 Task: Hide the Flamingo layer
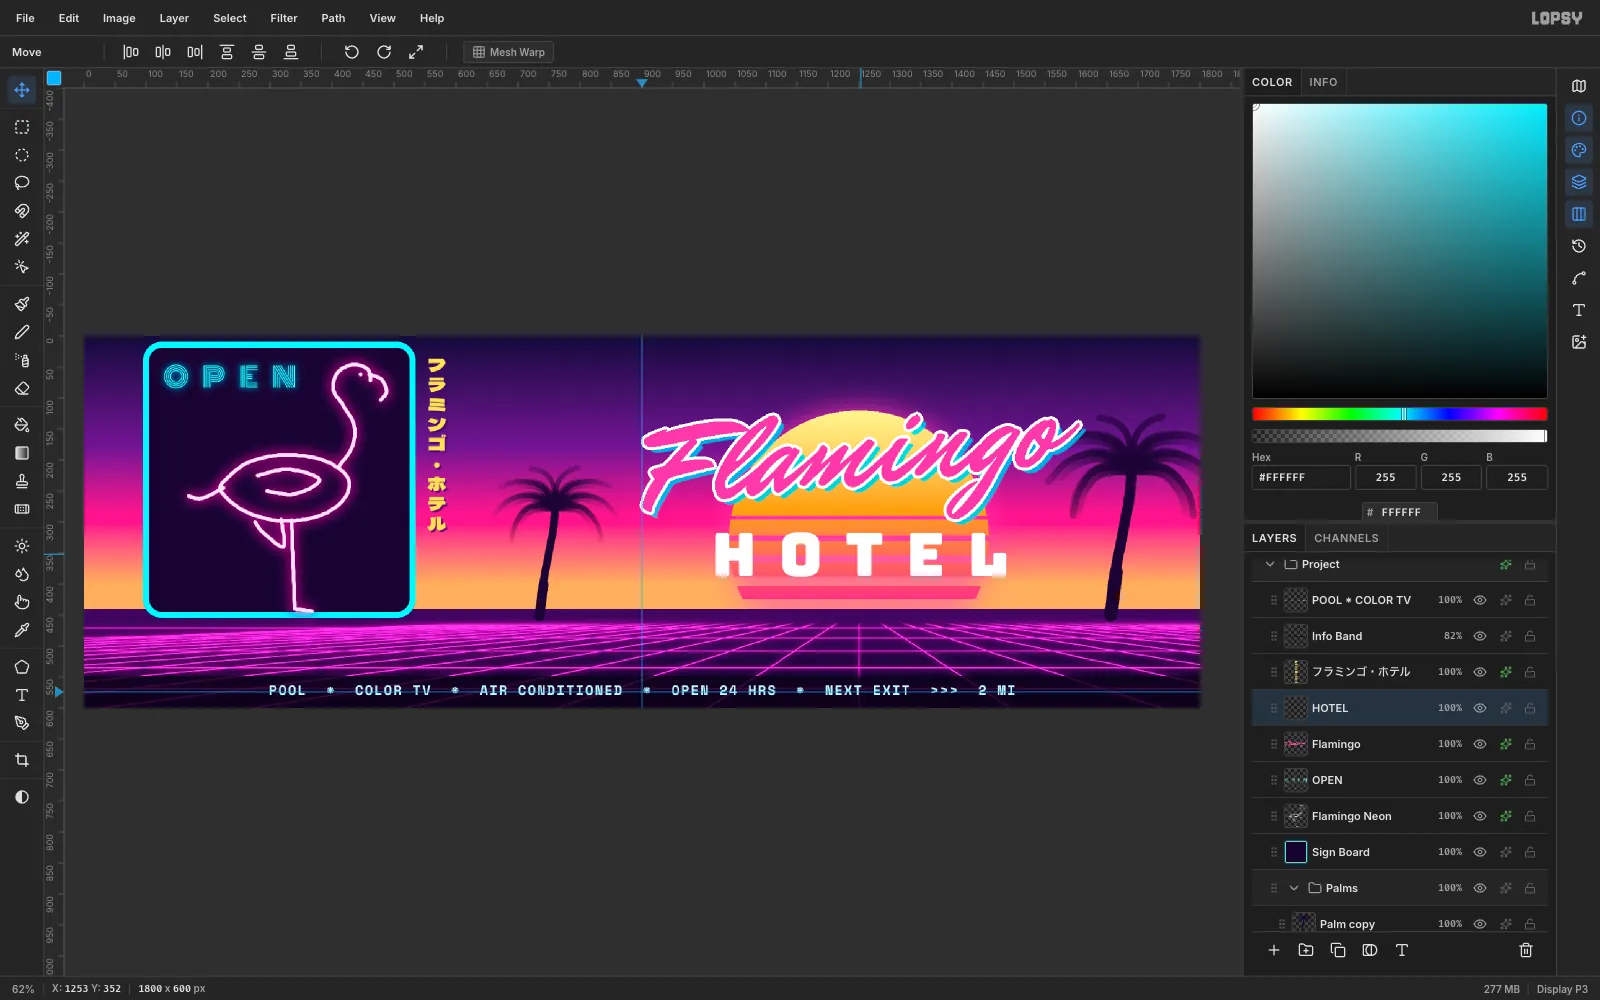pyautogui.click(x=1480, y=744)
